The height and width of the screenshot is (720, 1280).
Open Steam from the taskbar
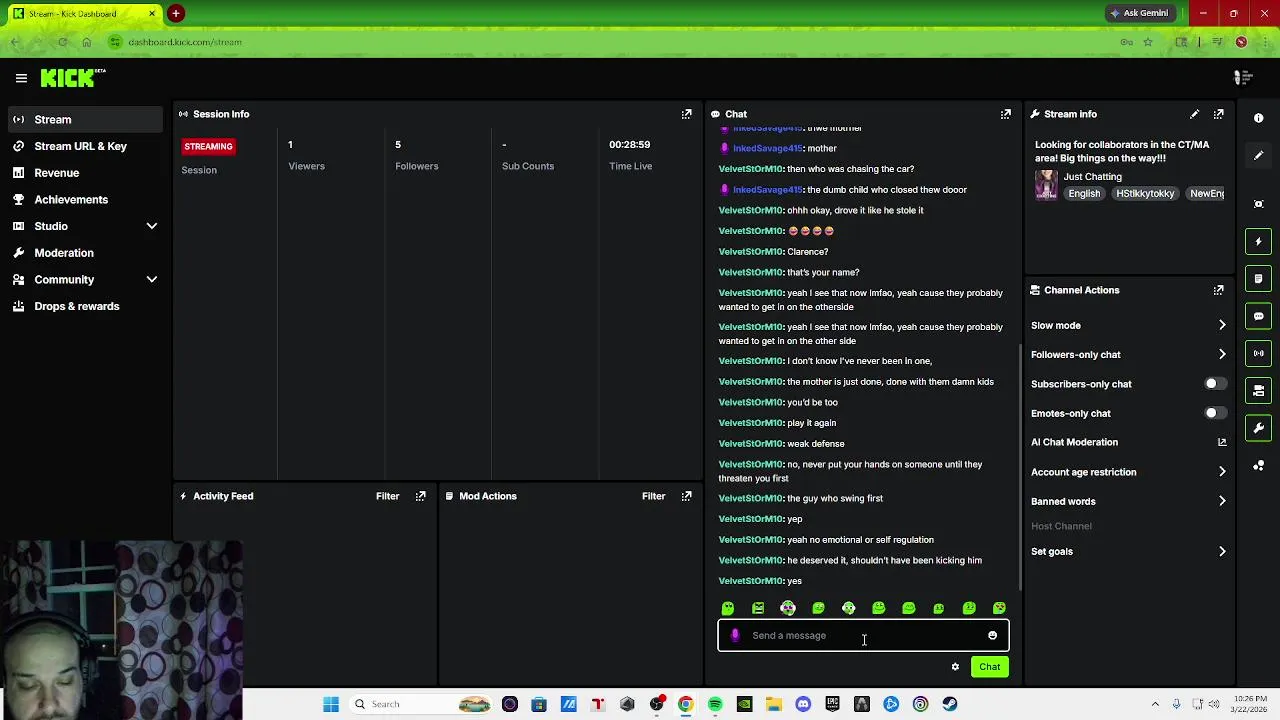tap(950, 704)
